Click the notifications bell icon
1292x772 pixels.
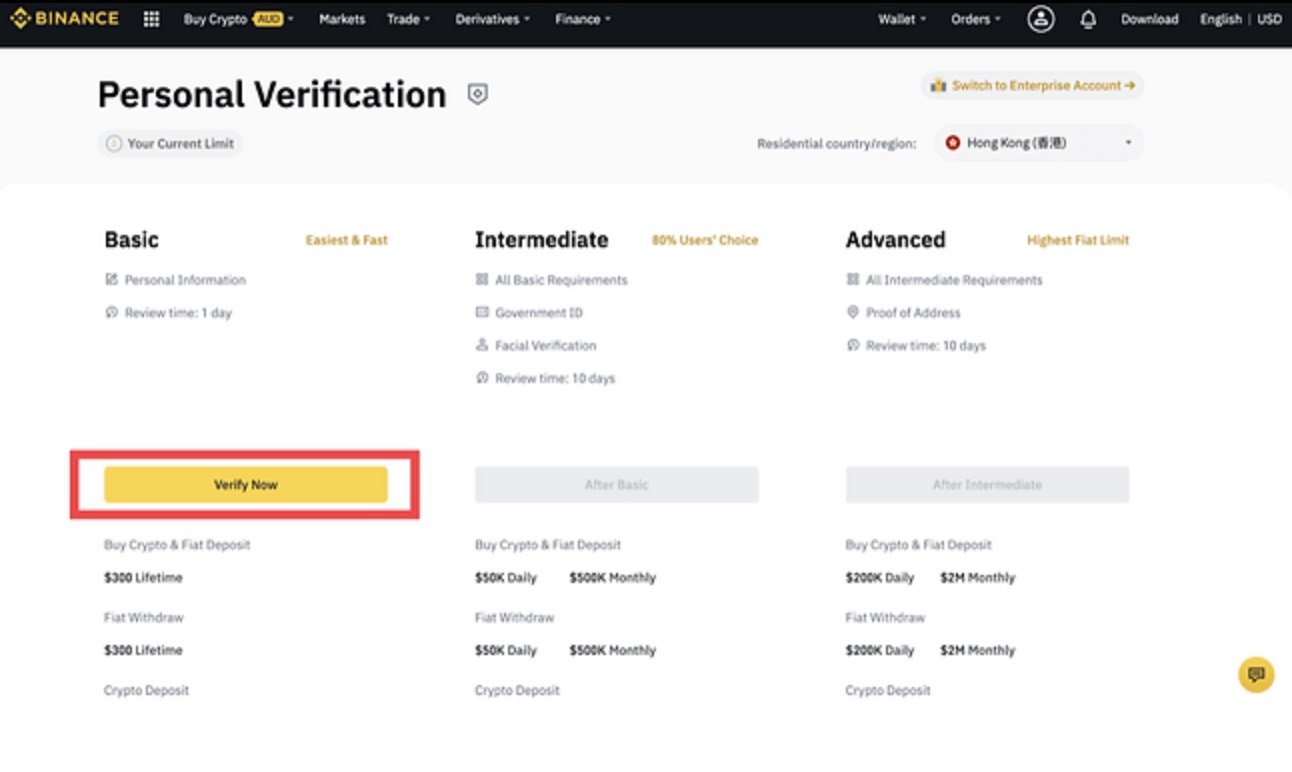tap(1088, 19)
